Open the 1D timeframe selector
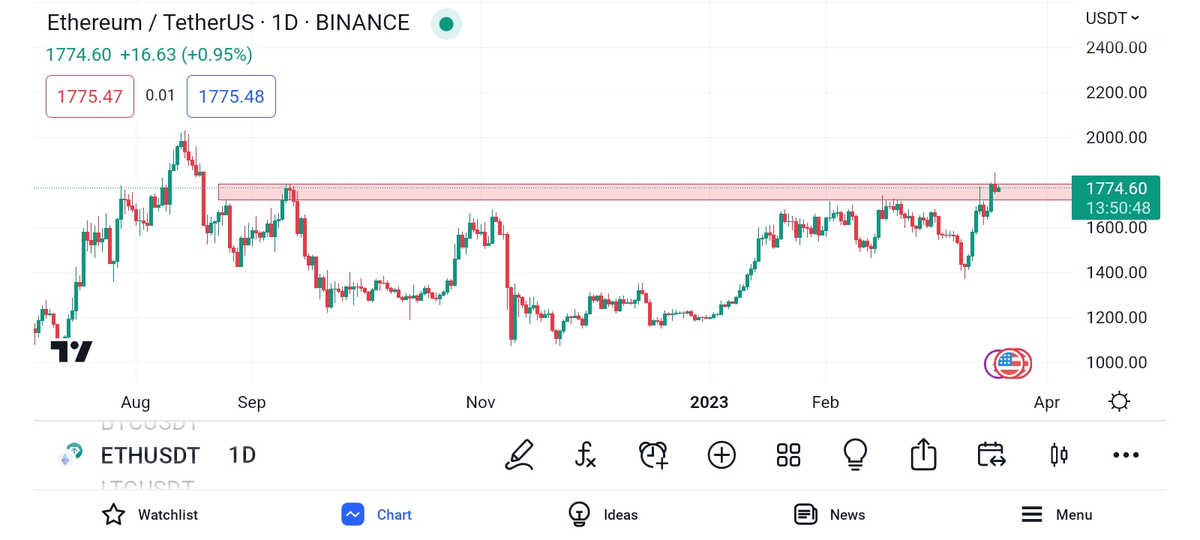1200x540 pixels. coord(242,455)
